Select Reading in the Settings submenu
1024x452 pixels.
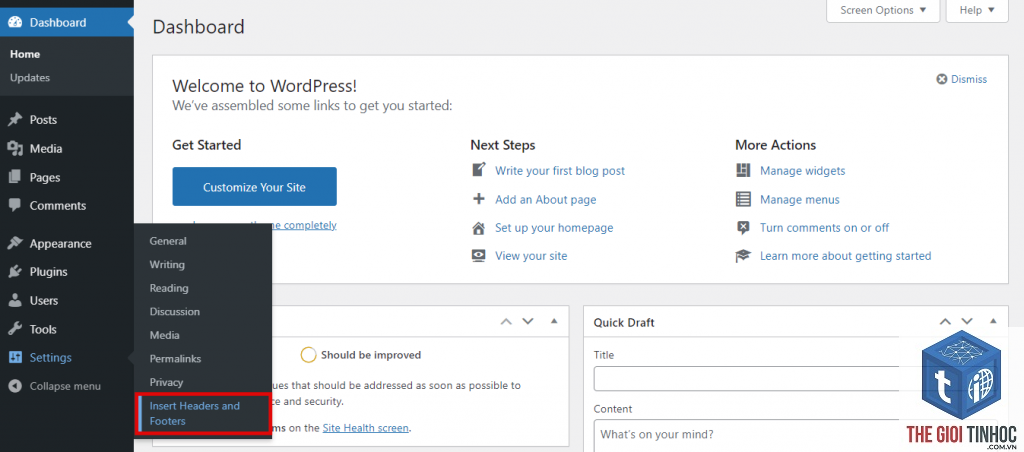[x=169, y=288]
